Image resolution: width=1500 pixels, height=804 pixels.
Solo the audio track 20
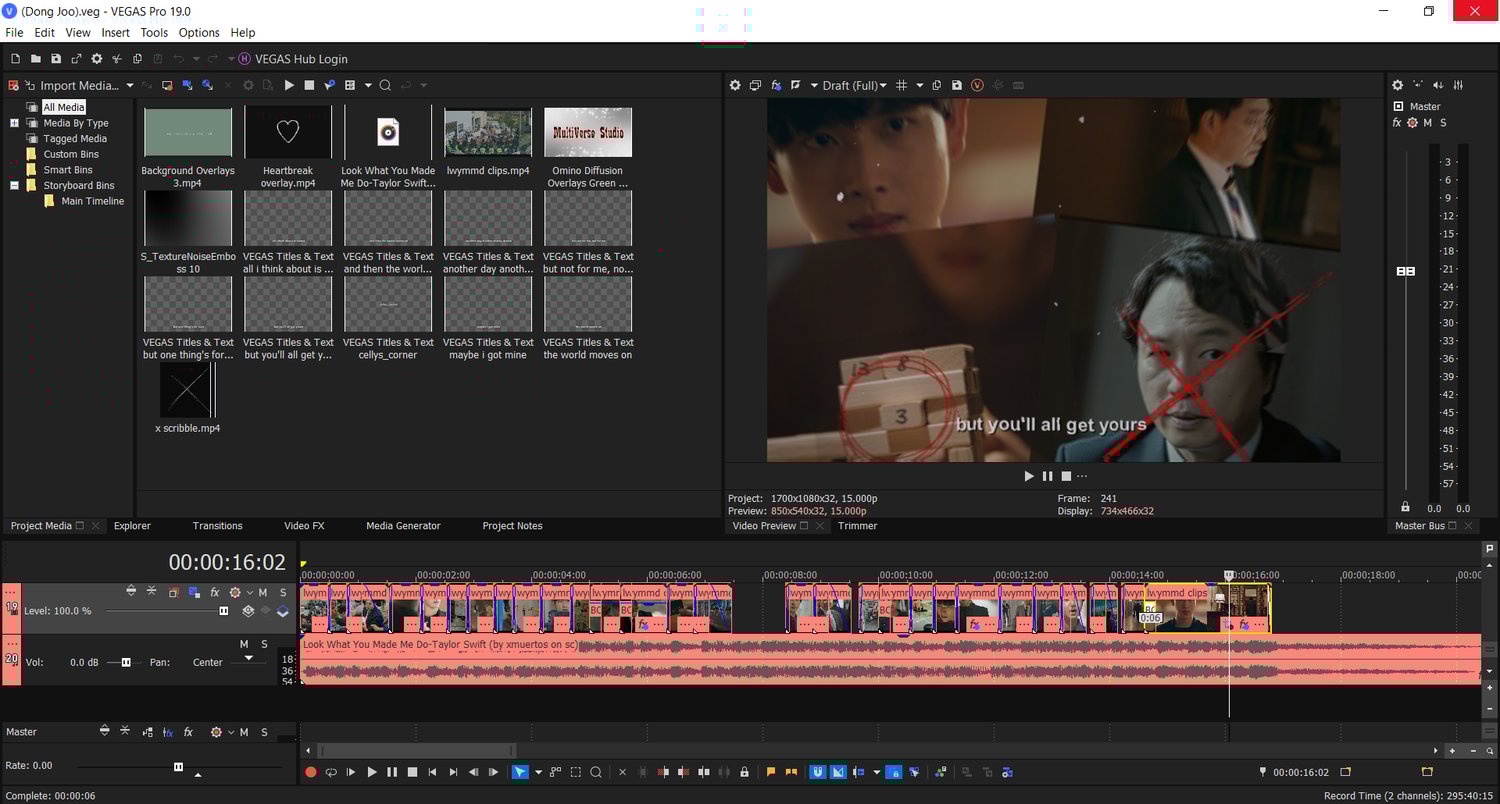pyautogui.click(x=264, y=644)
